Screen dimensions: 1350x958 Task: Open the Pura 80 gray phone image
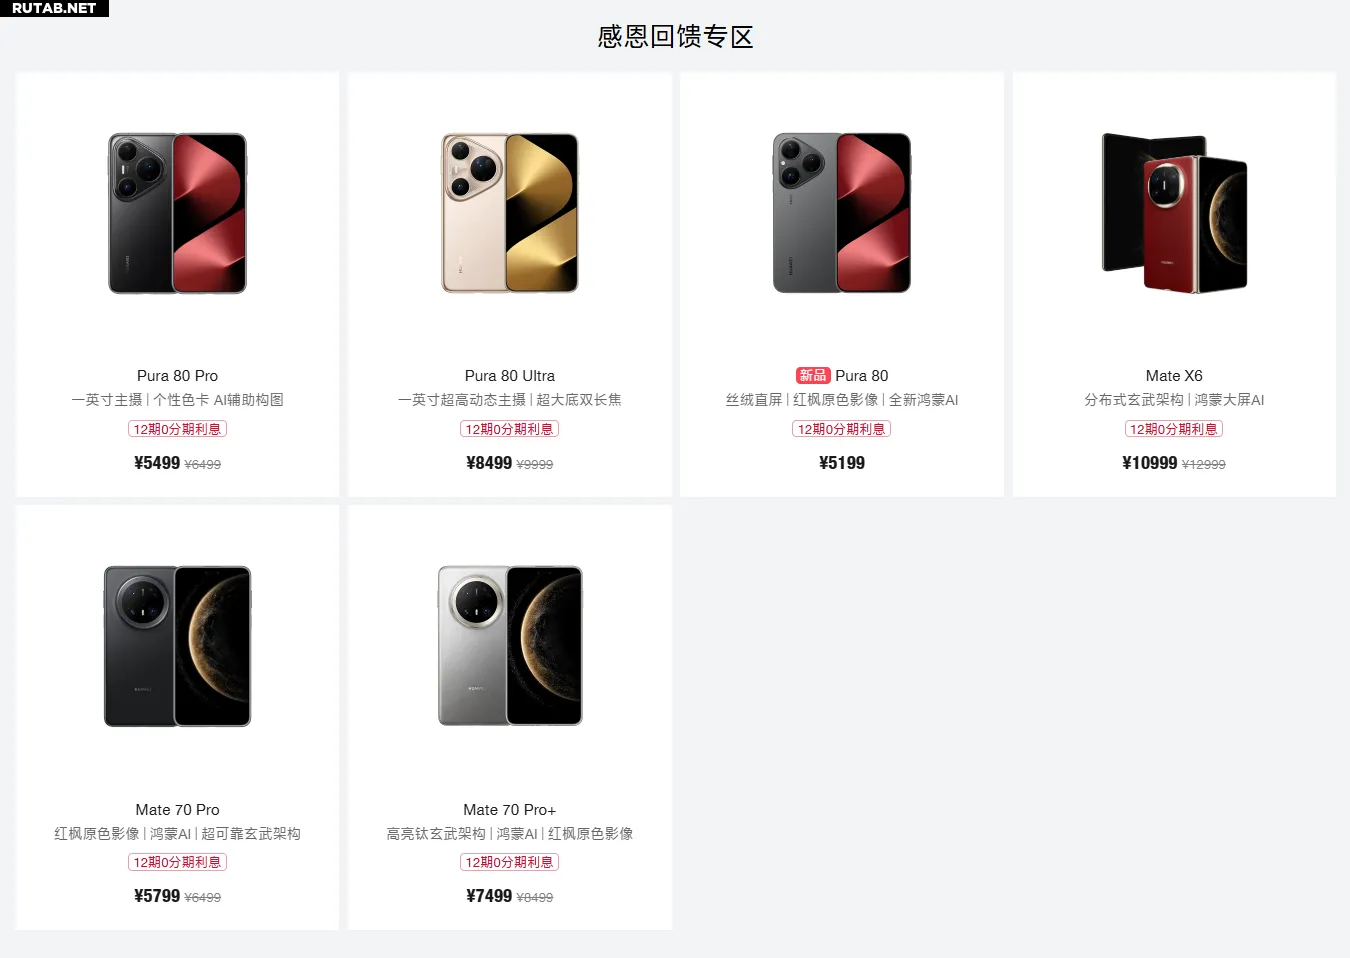(842, 213)
